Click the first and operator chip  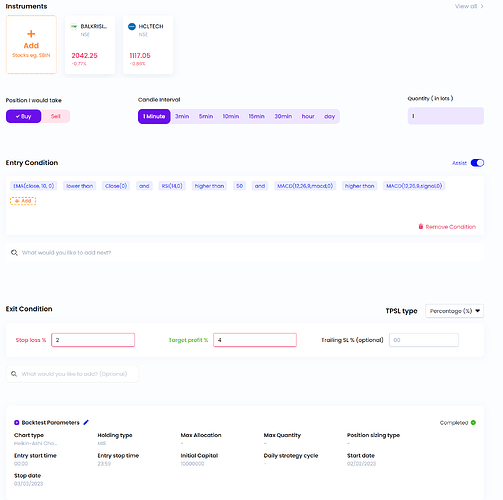tap(144, 186)
